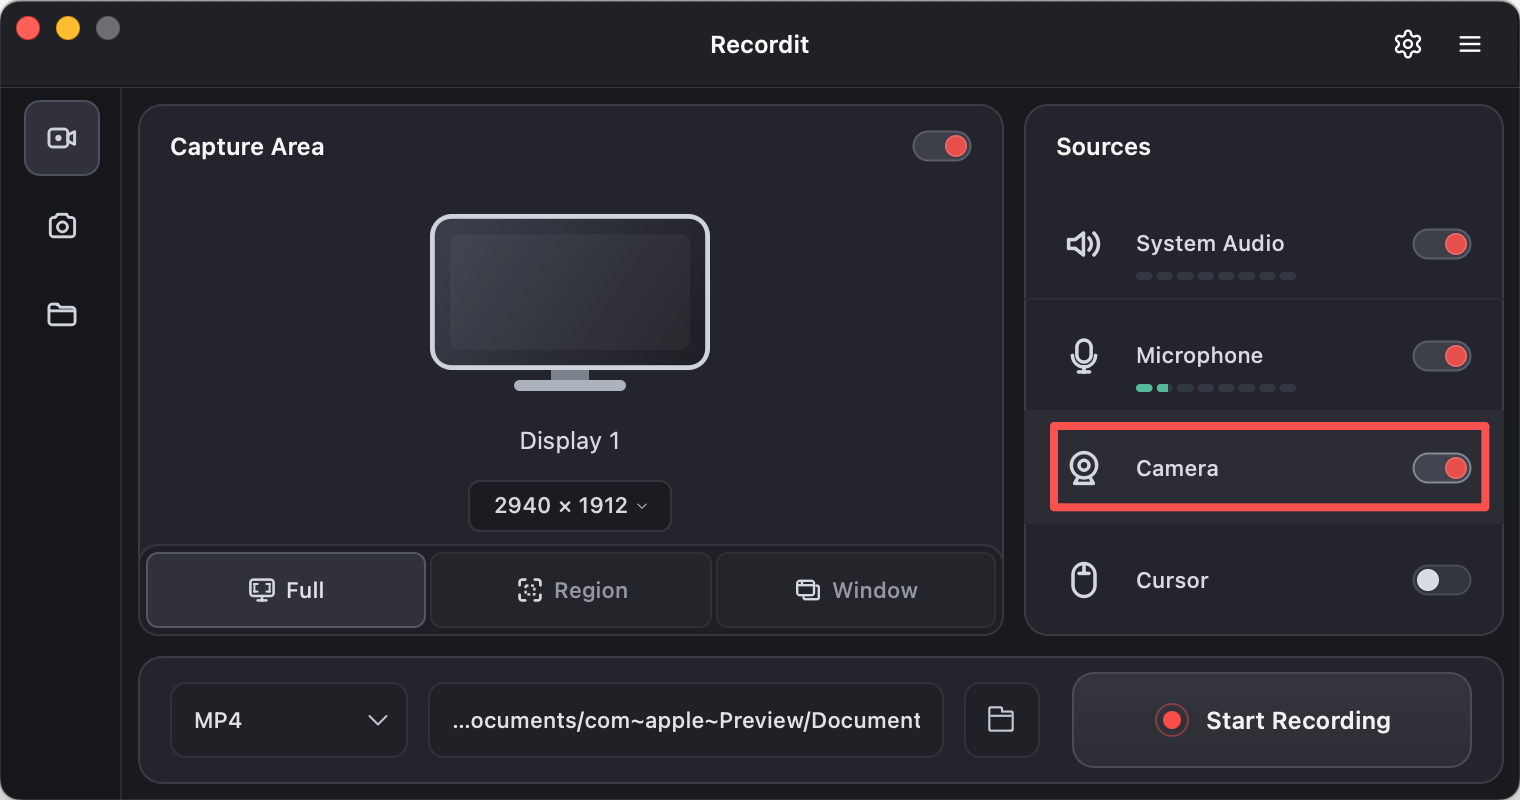Switch to video recording mode in sidebar
The height and width of the screenshot is (800, 1520).
62,138
